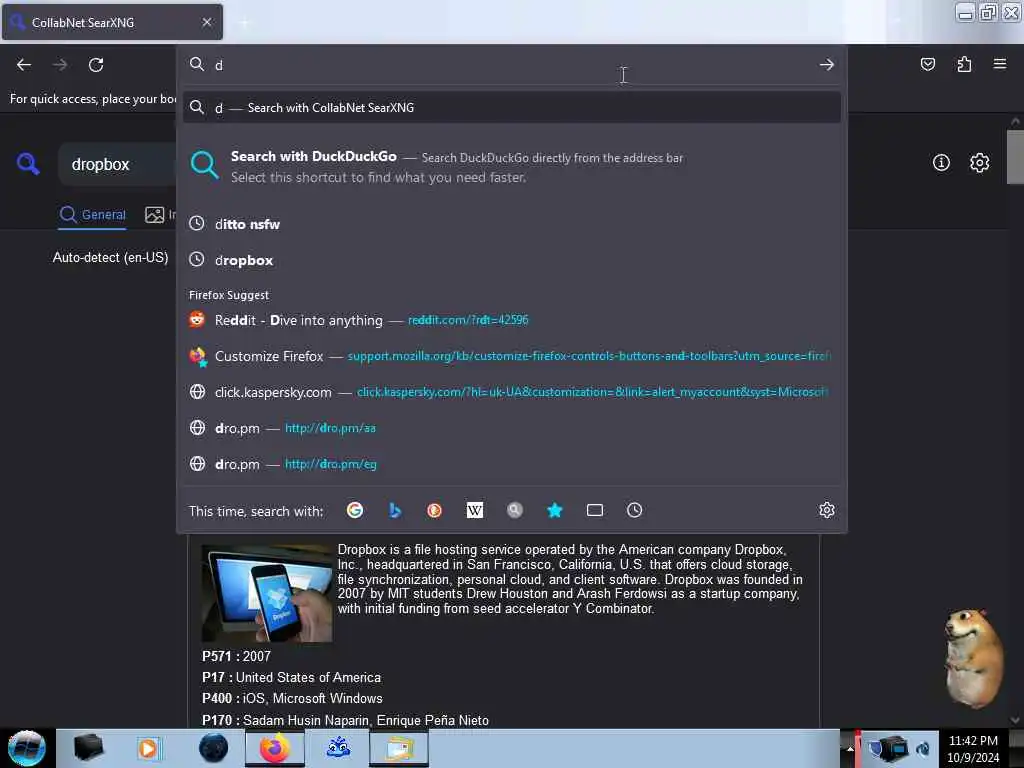
Task: Select the General results tab
Action: (92, 214)
